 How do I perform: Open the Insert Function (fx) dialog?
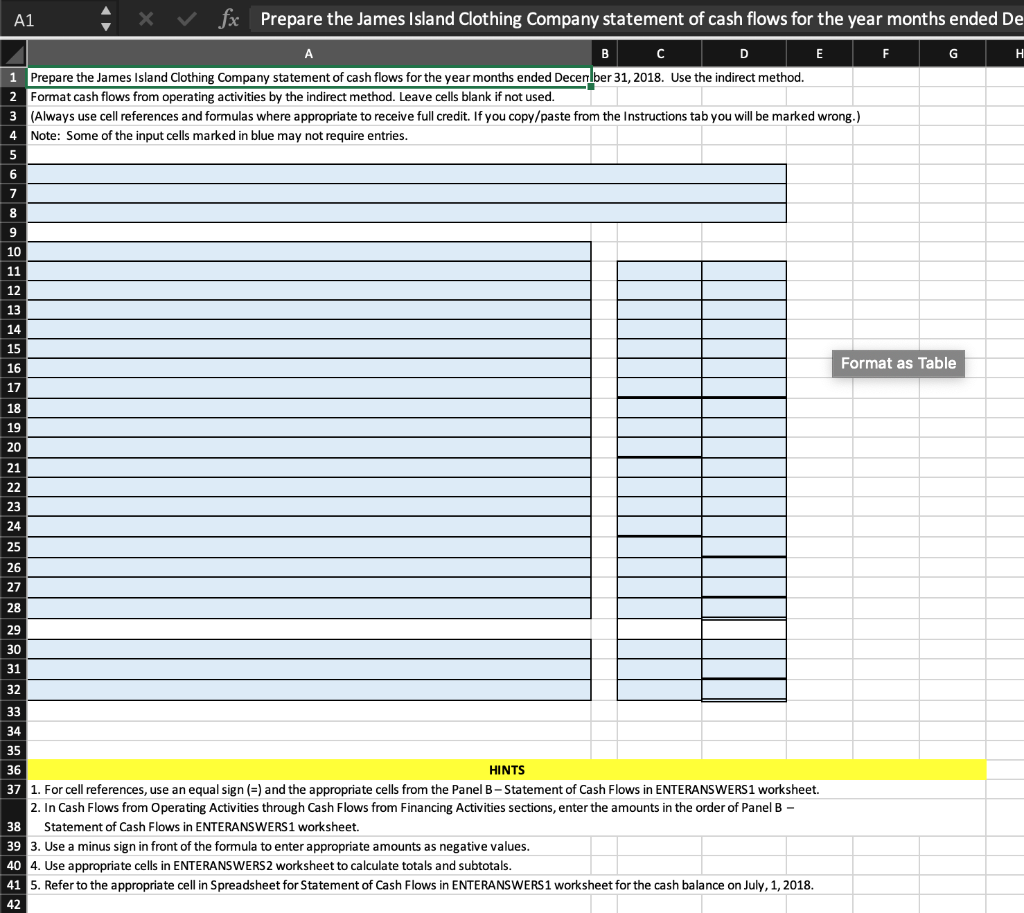point(230,18)
